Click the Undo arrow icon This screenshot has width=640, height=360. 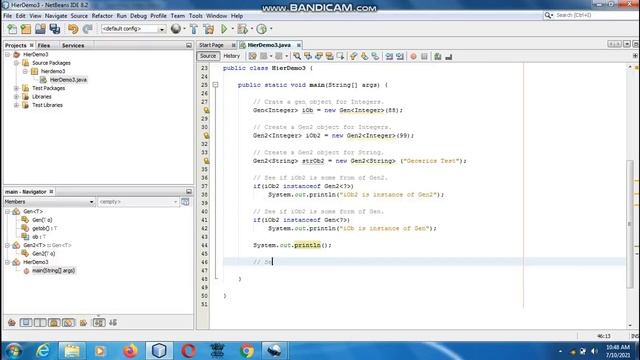[73, 29]
